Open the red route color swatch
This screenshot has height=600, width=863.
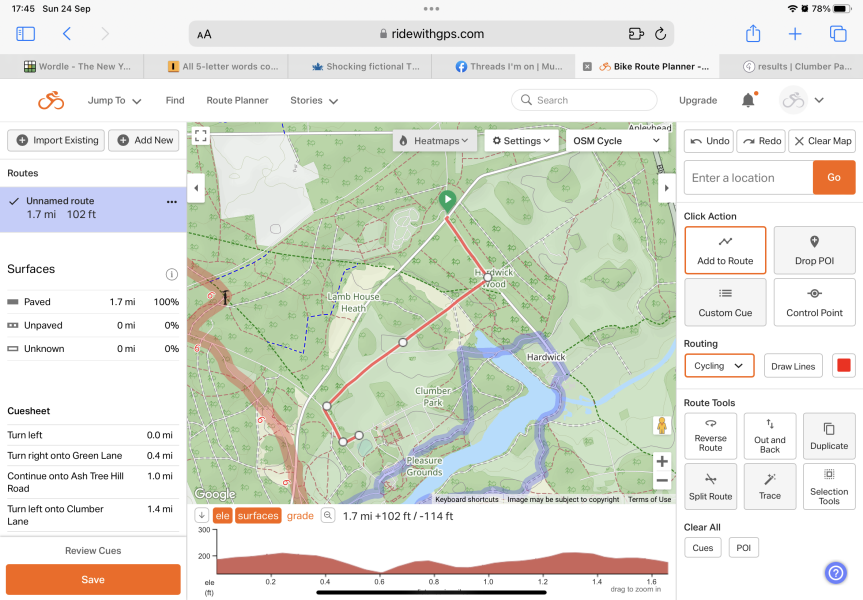tap(843, 366)
